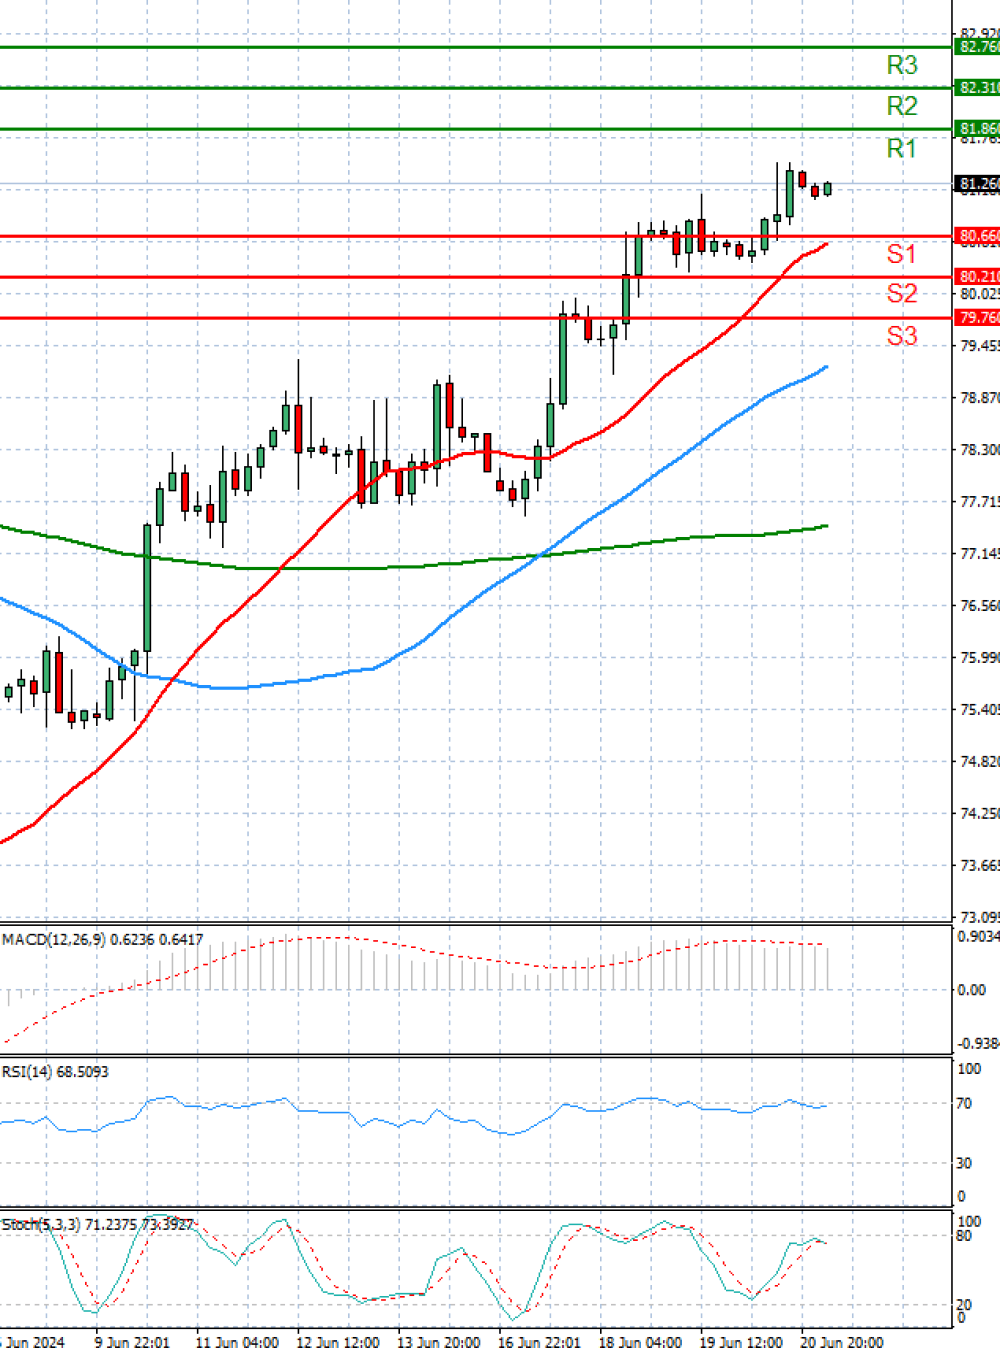This screenshot has height=1348, width=1000.
Task: Click the 11 Jun 04:00 time label
Action: [x=236, y=1342]
